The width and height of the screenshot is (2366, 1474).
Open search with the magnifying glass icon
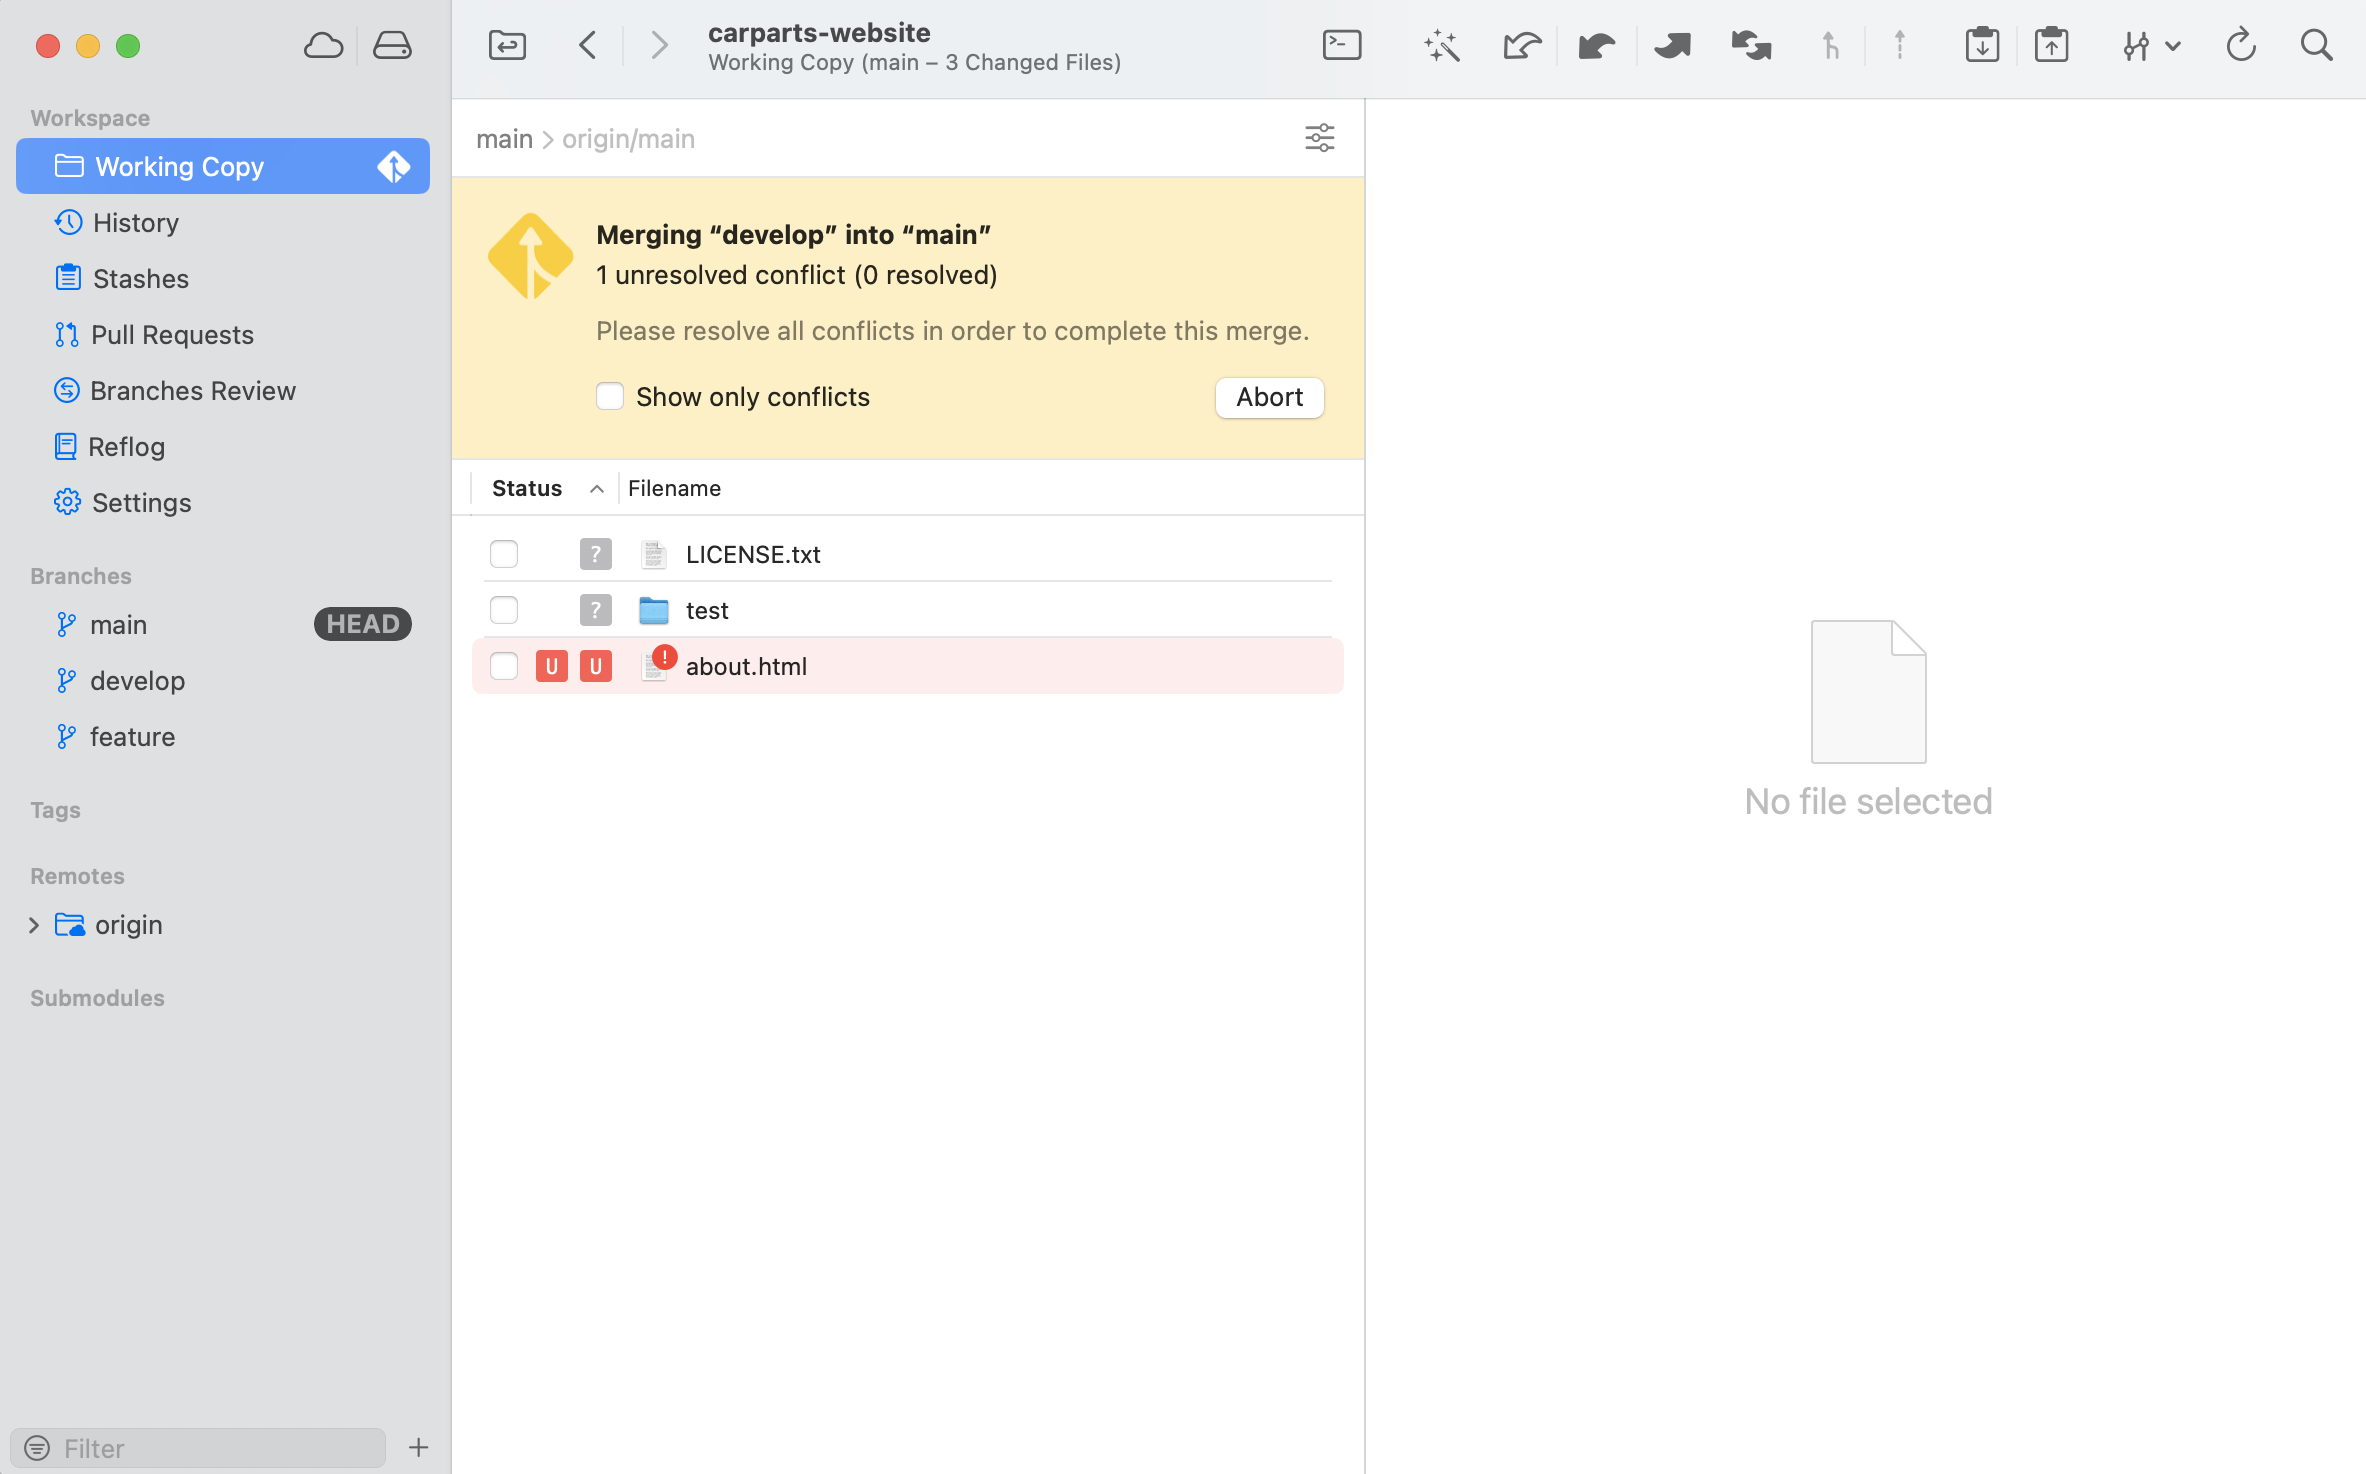[2316, 46]
